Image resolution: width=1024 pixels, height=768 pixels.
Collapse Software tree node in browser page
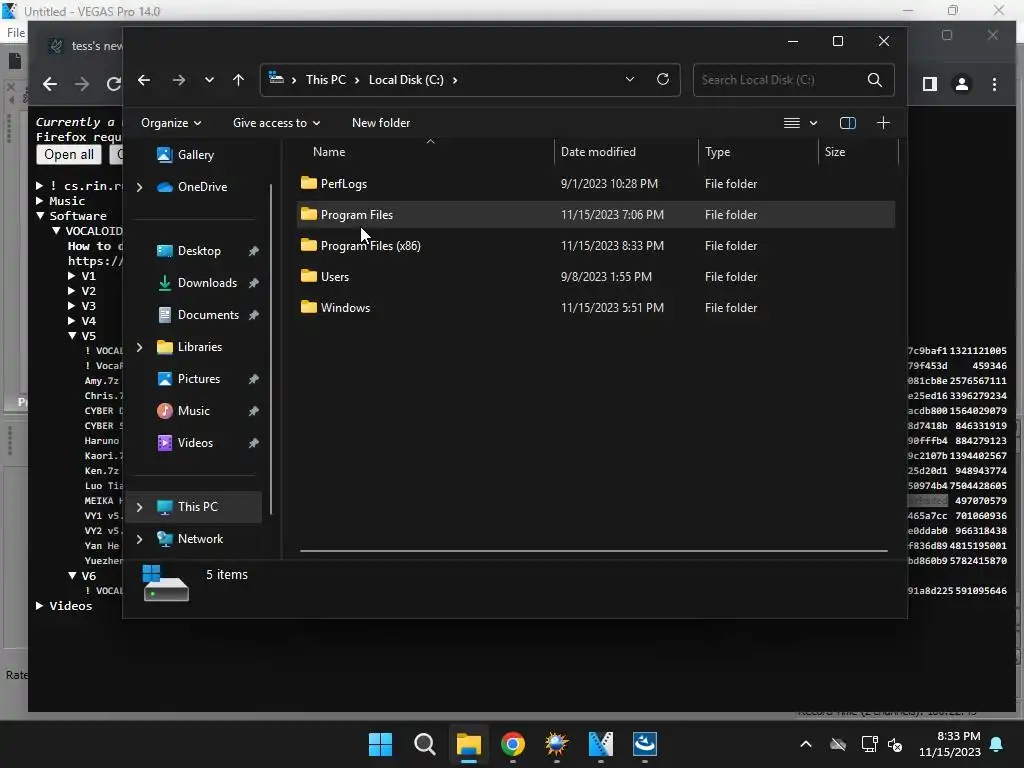coord(40,216)
